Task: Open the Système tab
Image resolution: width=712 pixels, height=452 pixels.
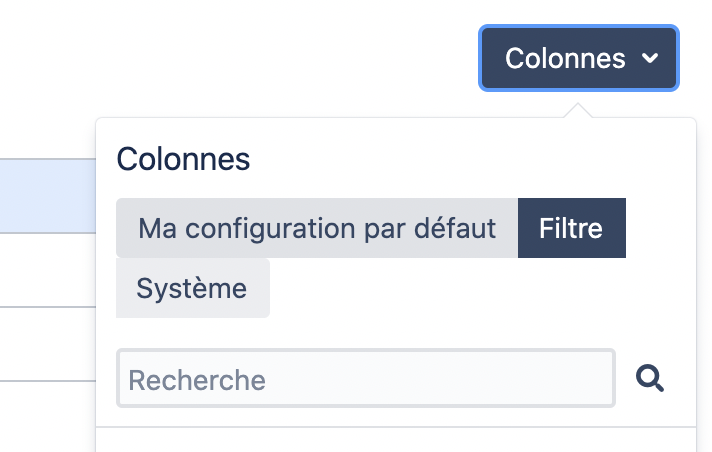Action: [x=192, y=289]
